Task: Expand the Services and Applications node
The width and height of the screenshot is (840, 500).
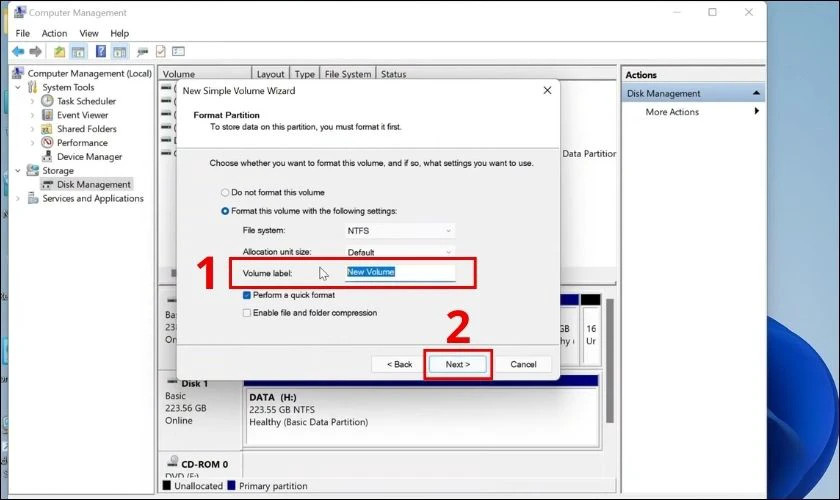Action: point(19,199)
